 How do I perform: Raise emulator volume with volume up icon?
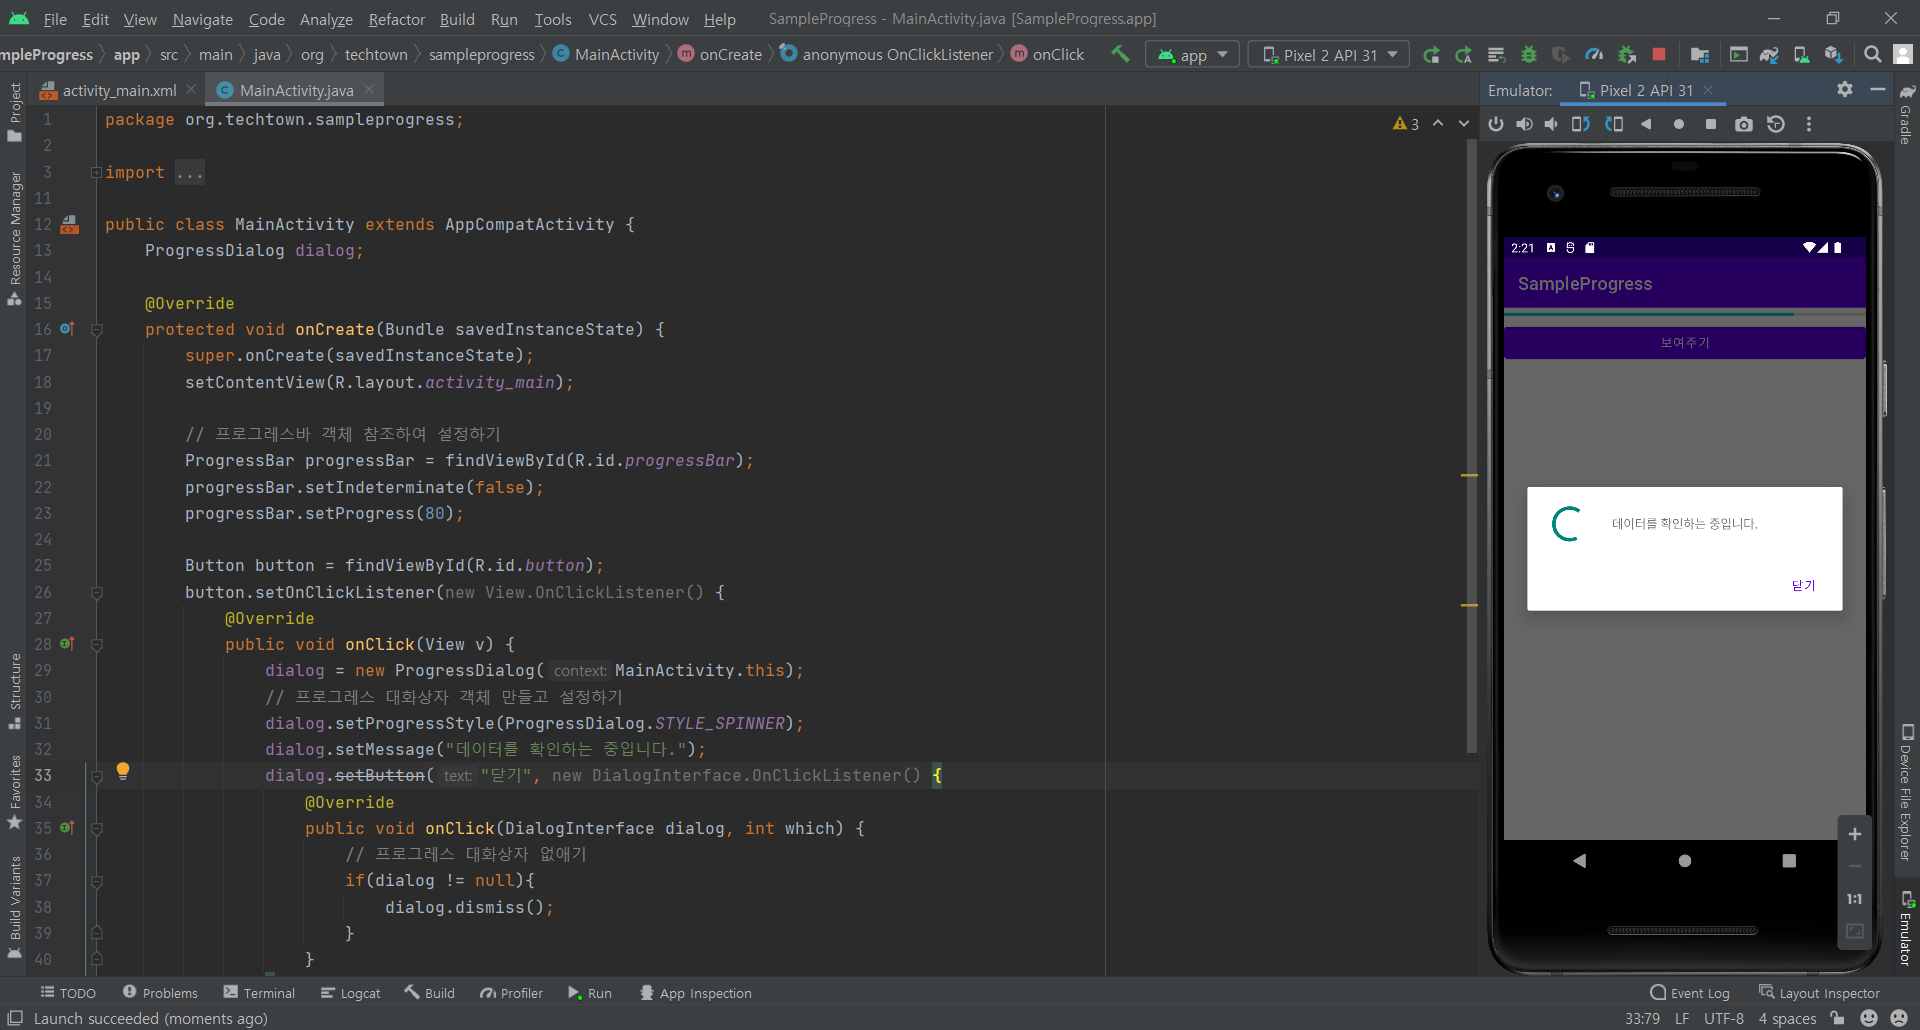[1524, 124]
